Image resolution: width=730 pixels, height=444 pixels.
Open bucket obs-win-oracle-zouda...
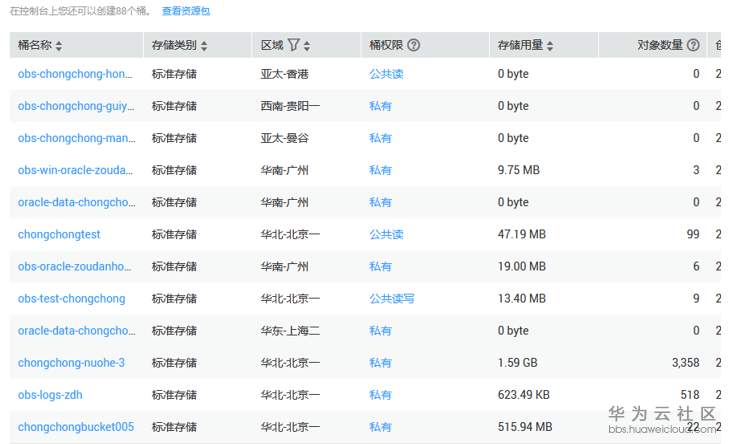coord(75,170)
